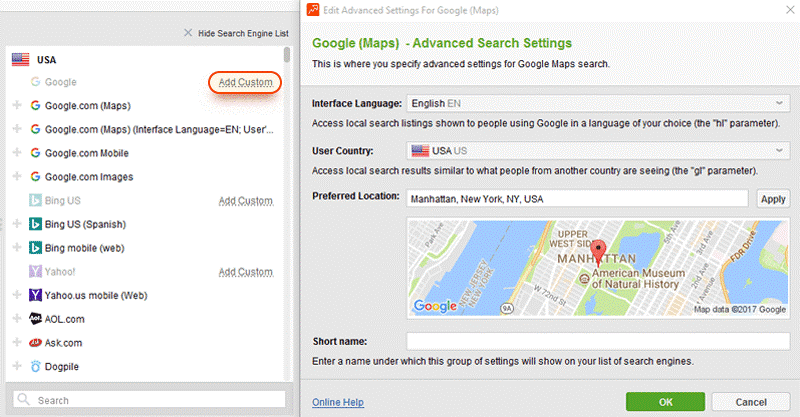The image size is (800, 417).
Task: Click the red map pin marker
Action: click(x=600, y=251)
